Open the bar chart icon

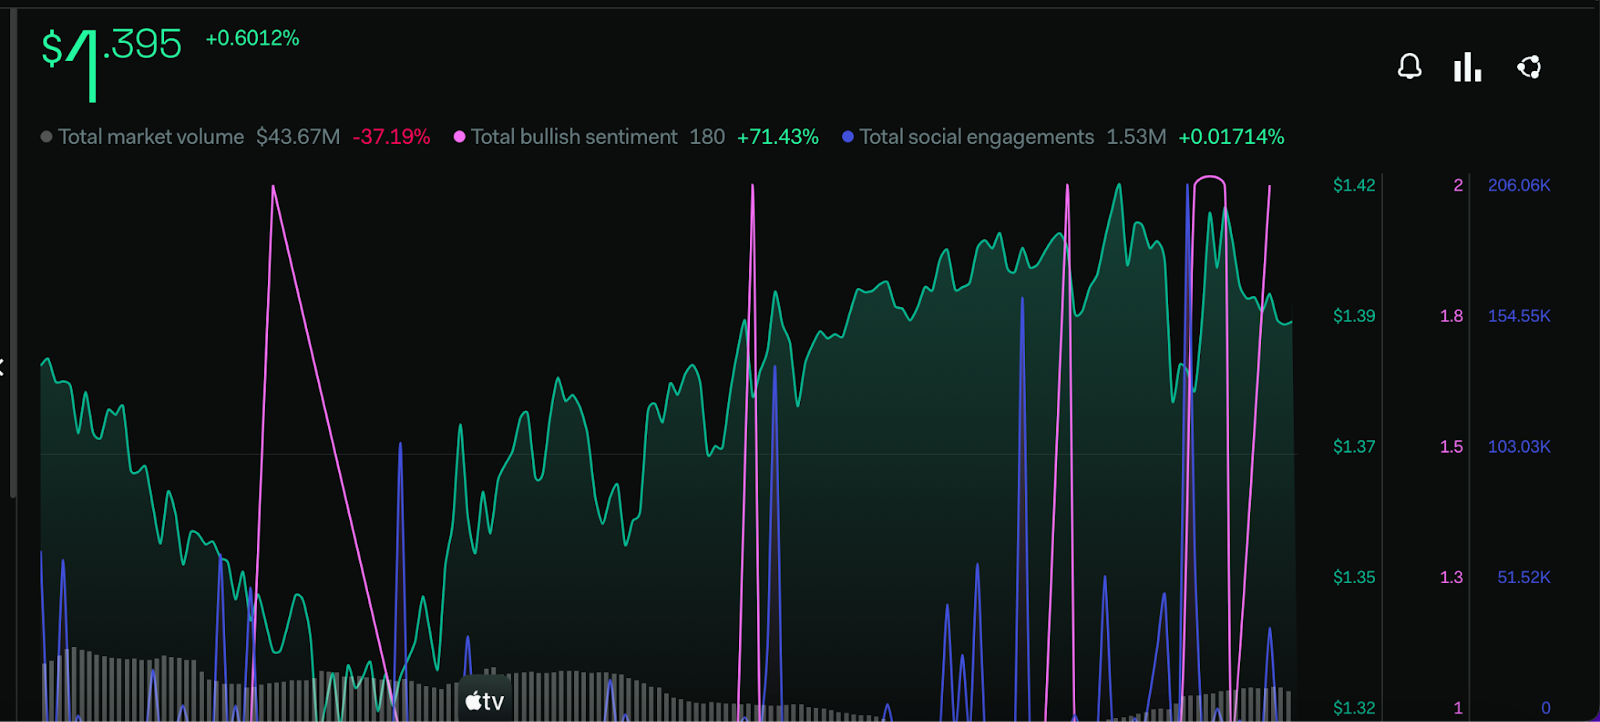(1467, 67)
